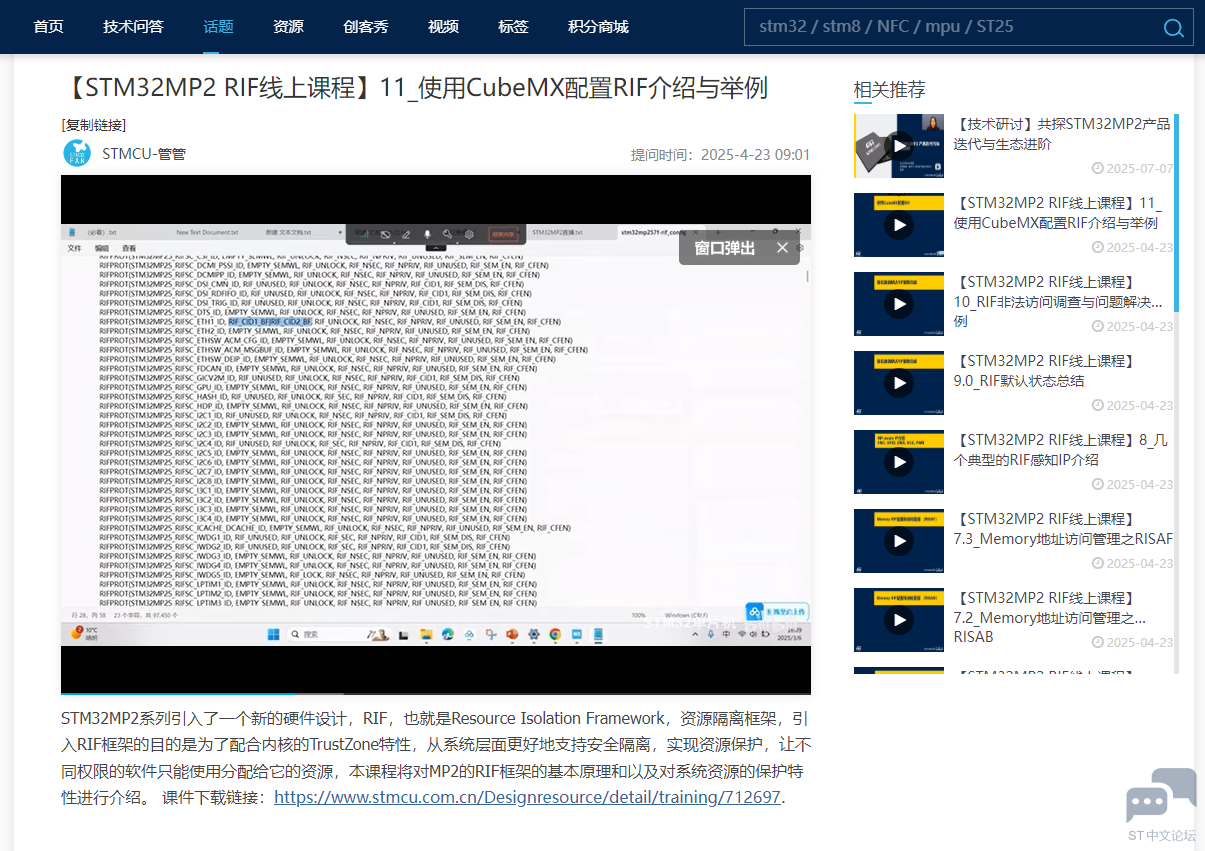1205x851 pixels.
Task: Open the 资源 nav item
Action: coord(288,27)
